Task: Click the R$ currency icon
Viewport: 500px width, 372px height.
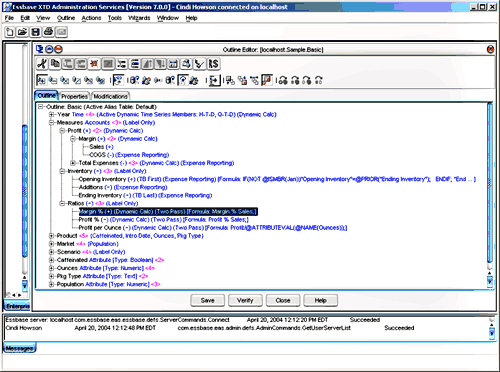Action: pos(213,64)
